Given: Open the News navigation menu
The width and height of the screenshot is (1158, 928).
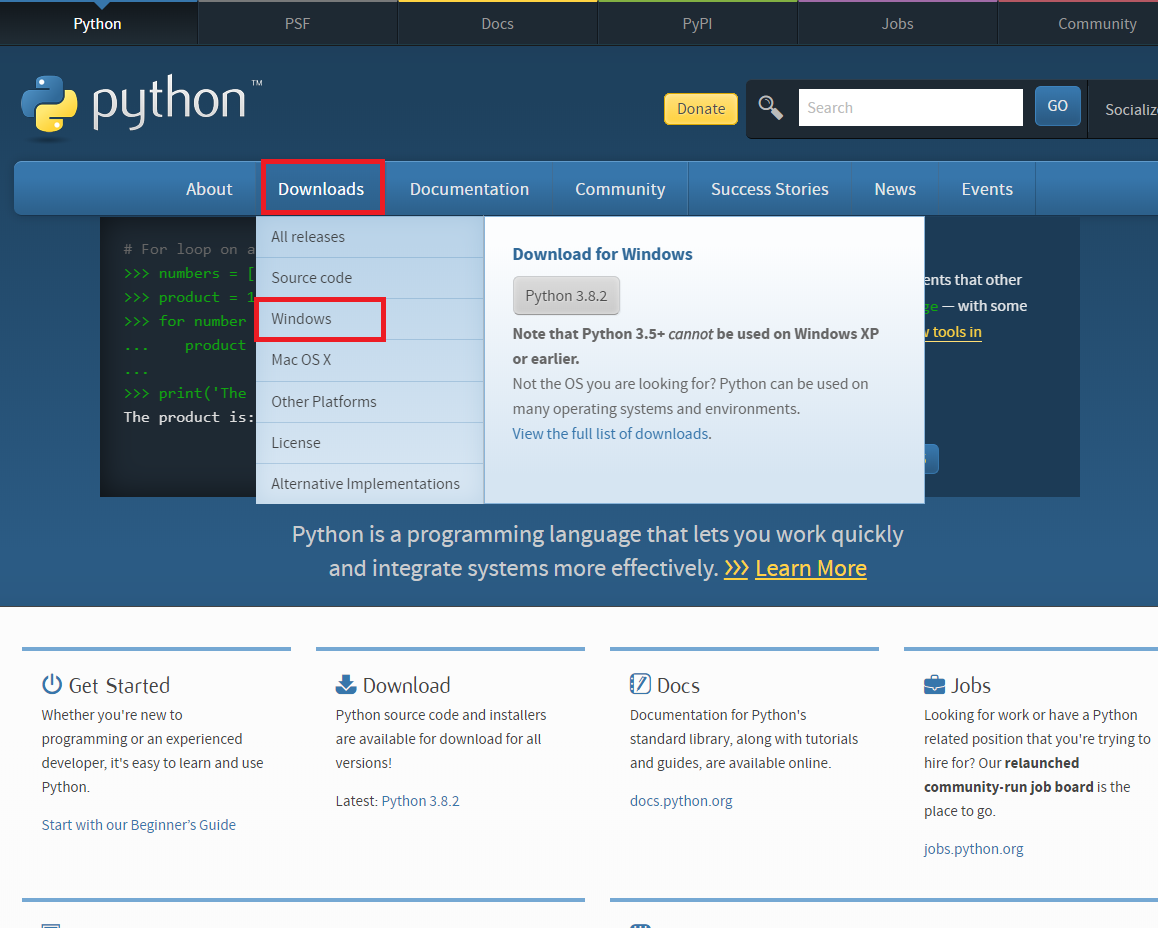Looking at the screenshot, I should [895, 189].
